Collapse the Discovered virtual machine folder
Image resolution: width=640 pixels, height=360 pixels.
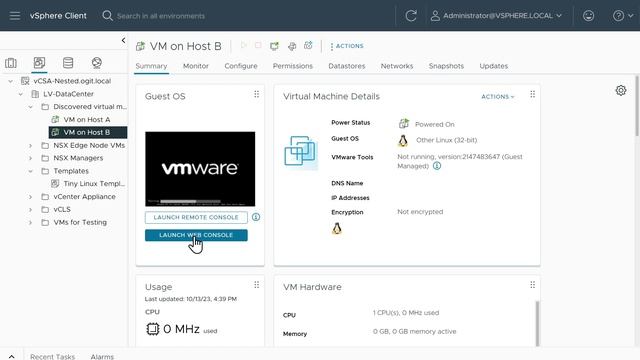(x=31, y=107)
